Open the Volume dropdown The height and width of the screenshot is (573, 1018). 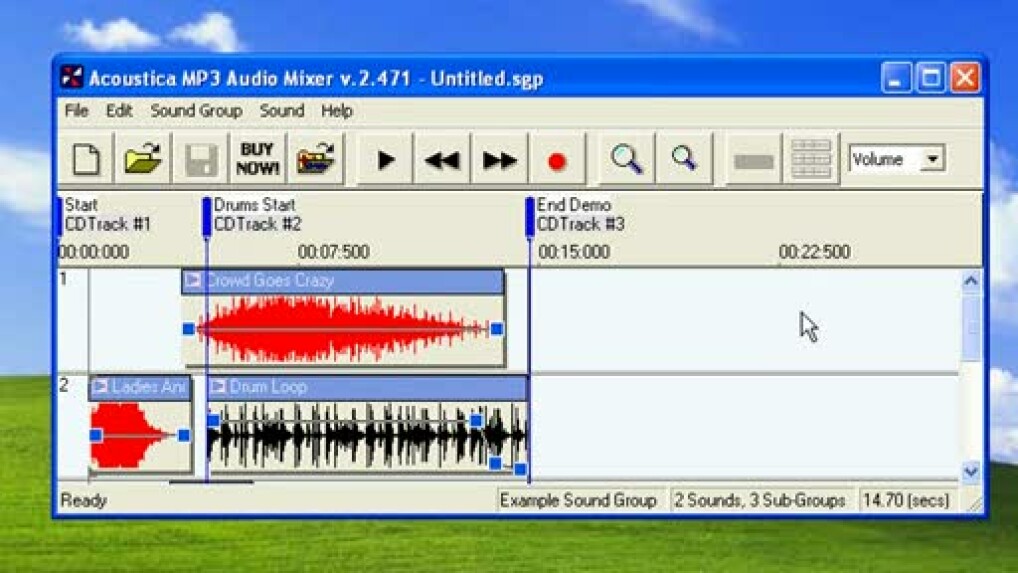point(932,159)
